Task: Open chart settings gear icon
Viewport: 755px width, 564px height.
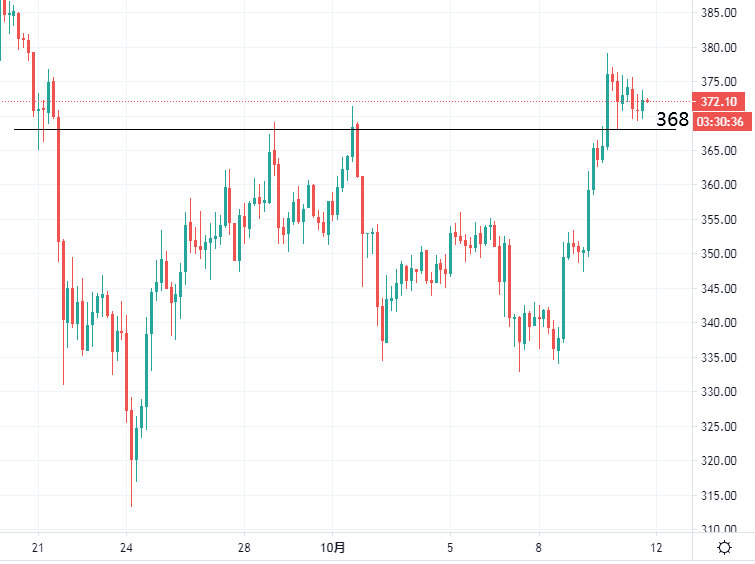Action: coord(724,547)
